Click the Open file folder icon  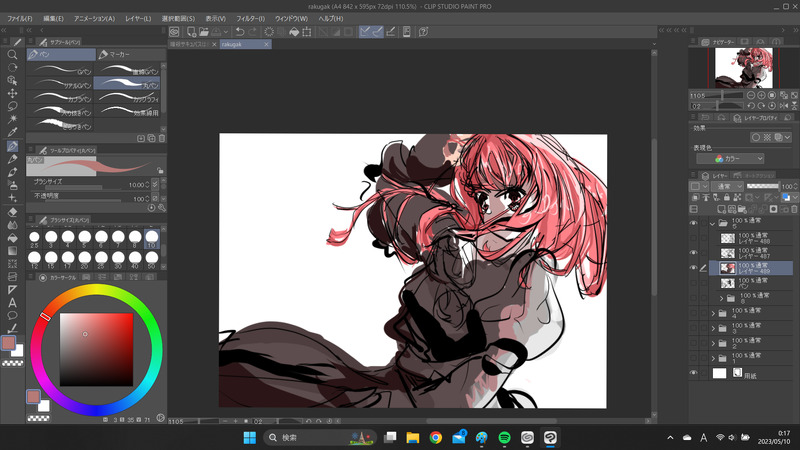[x=204, y=32]
